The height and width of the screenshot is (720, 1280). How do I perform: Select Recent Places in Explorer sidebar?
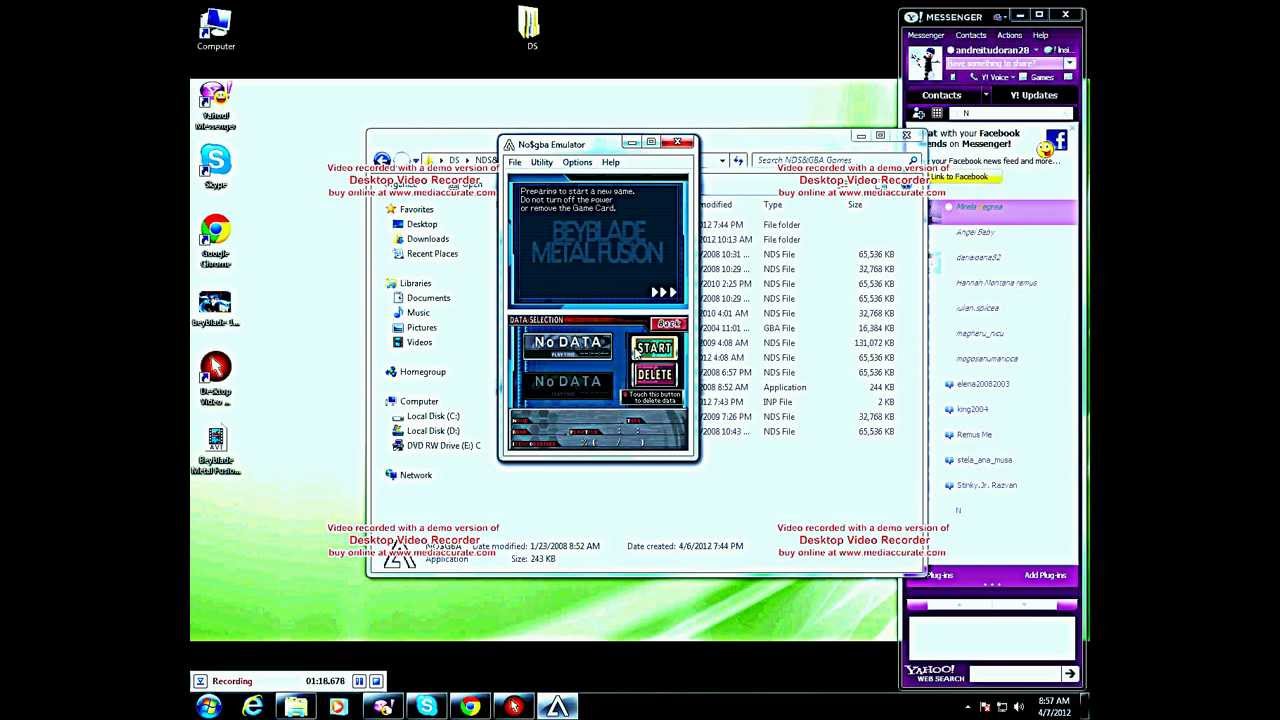coord(432,253)
